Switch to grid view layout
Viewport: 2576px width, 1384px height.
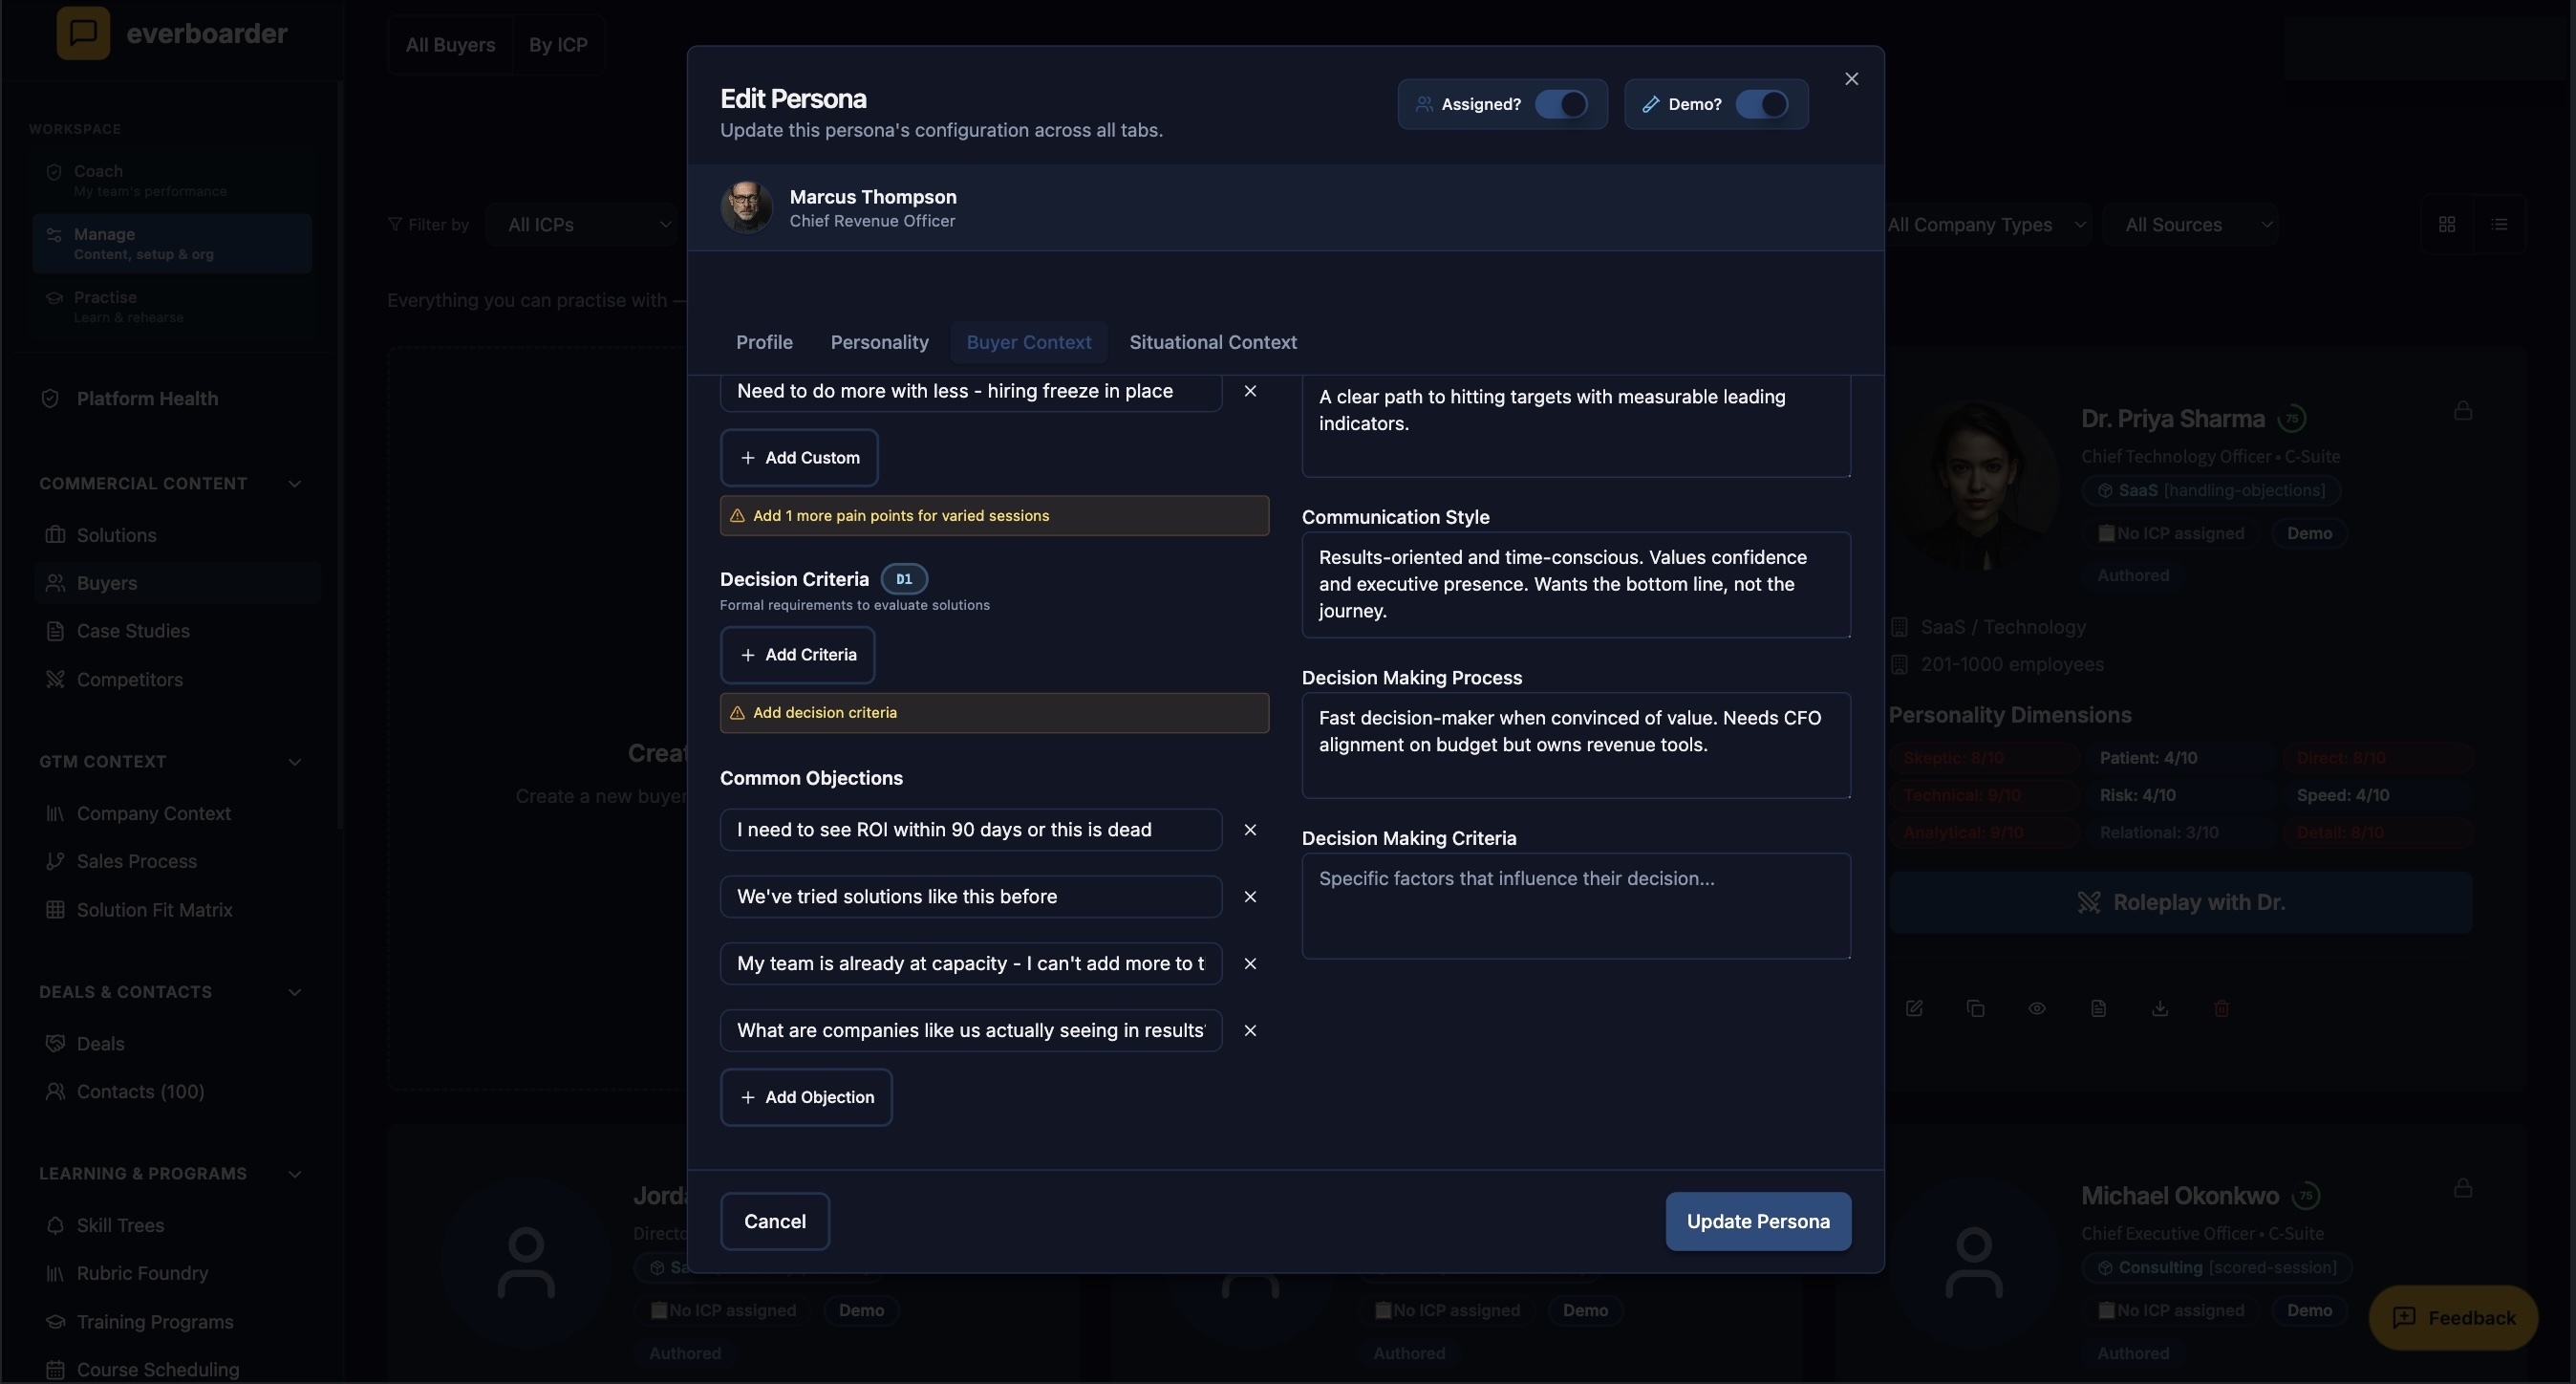2447,224
